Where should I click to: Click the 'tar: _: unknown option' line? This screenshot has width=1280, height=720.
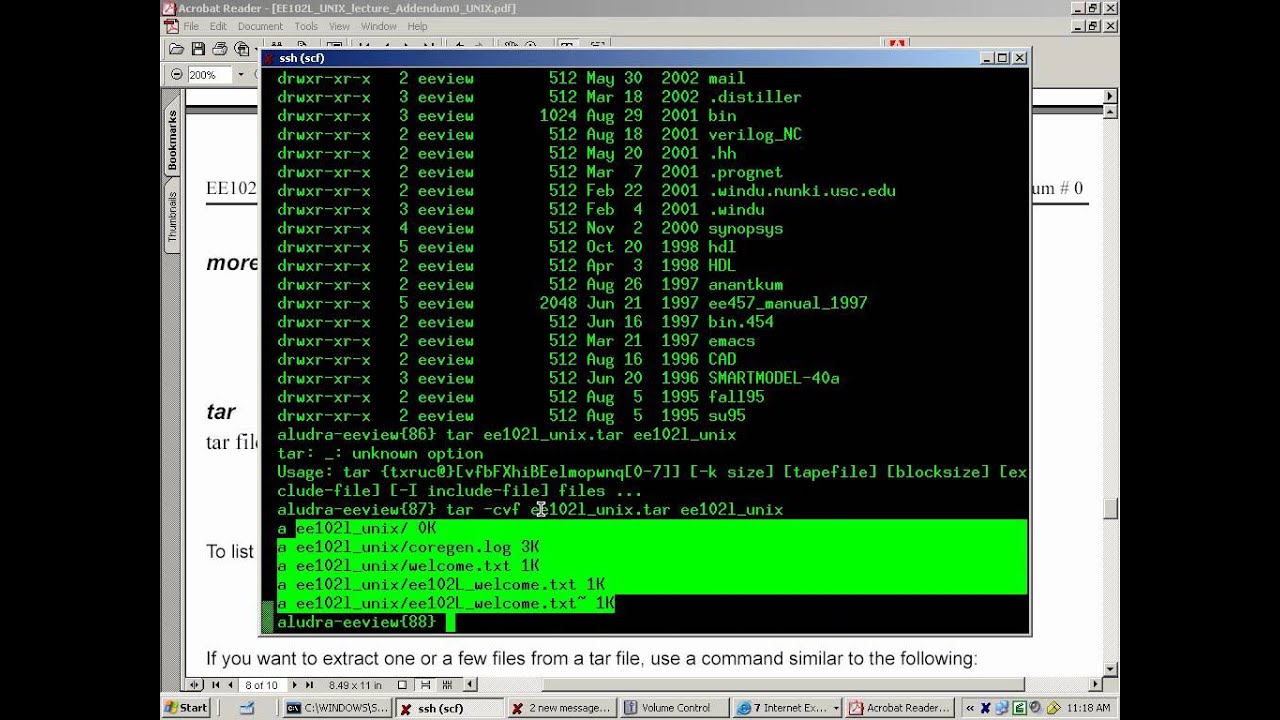click(x=380, y=453)
